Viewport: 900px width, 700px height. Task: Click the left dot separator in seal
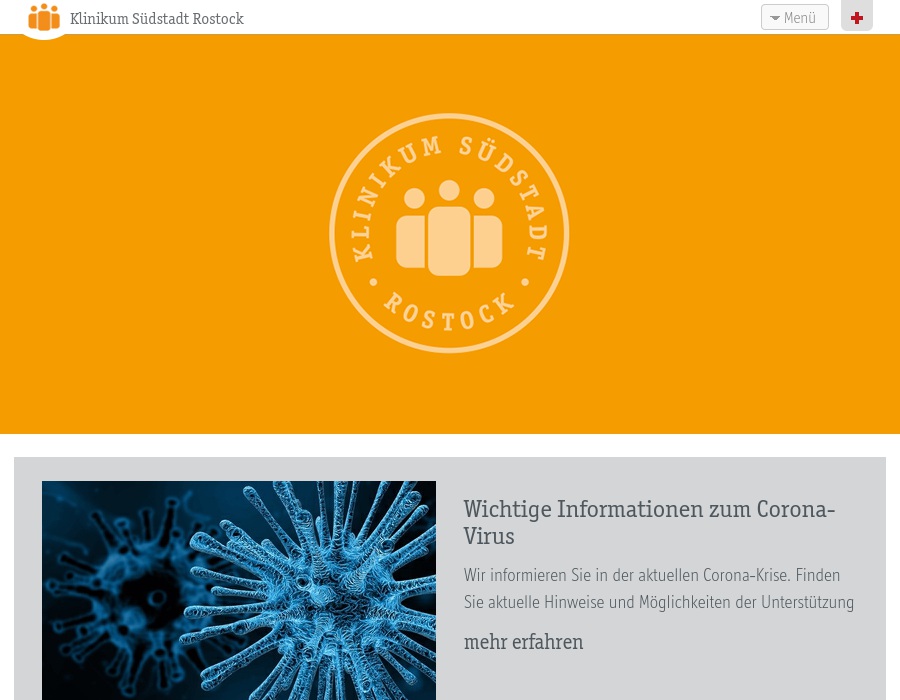click(373, 282)
